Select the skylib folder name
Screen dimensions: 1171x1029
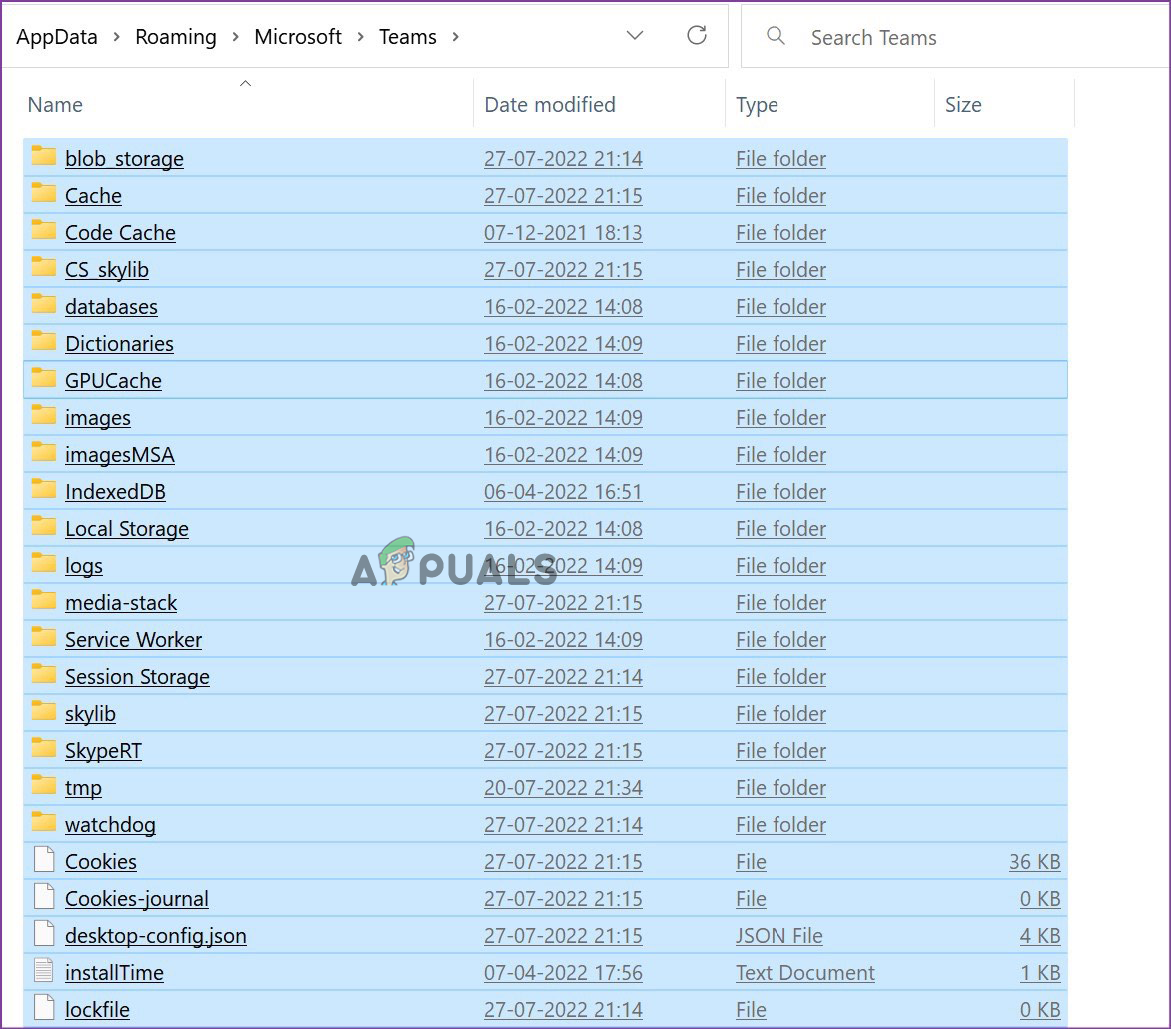click(90, 714)
